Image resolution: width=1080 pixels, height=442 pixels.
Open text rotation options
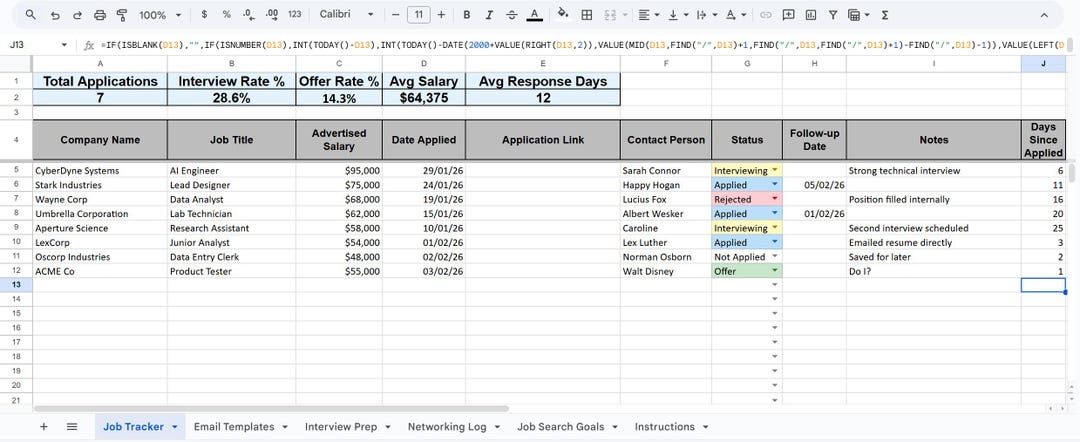[735, 14]
